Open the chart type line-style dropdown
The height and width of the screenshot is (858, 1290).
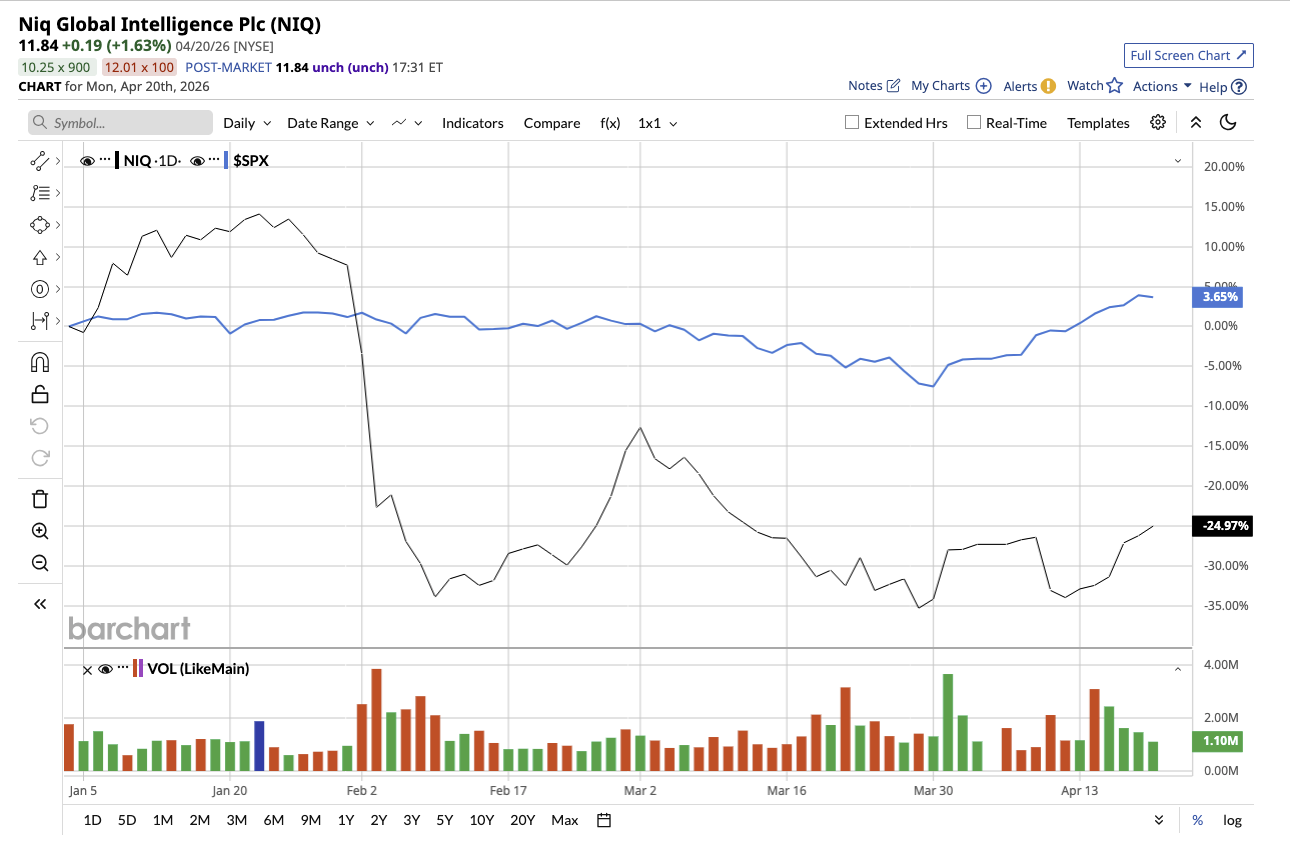point(407,123)
